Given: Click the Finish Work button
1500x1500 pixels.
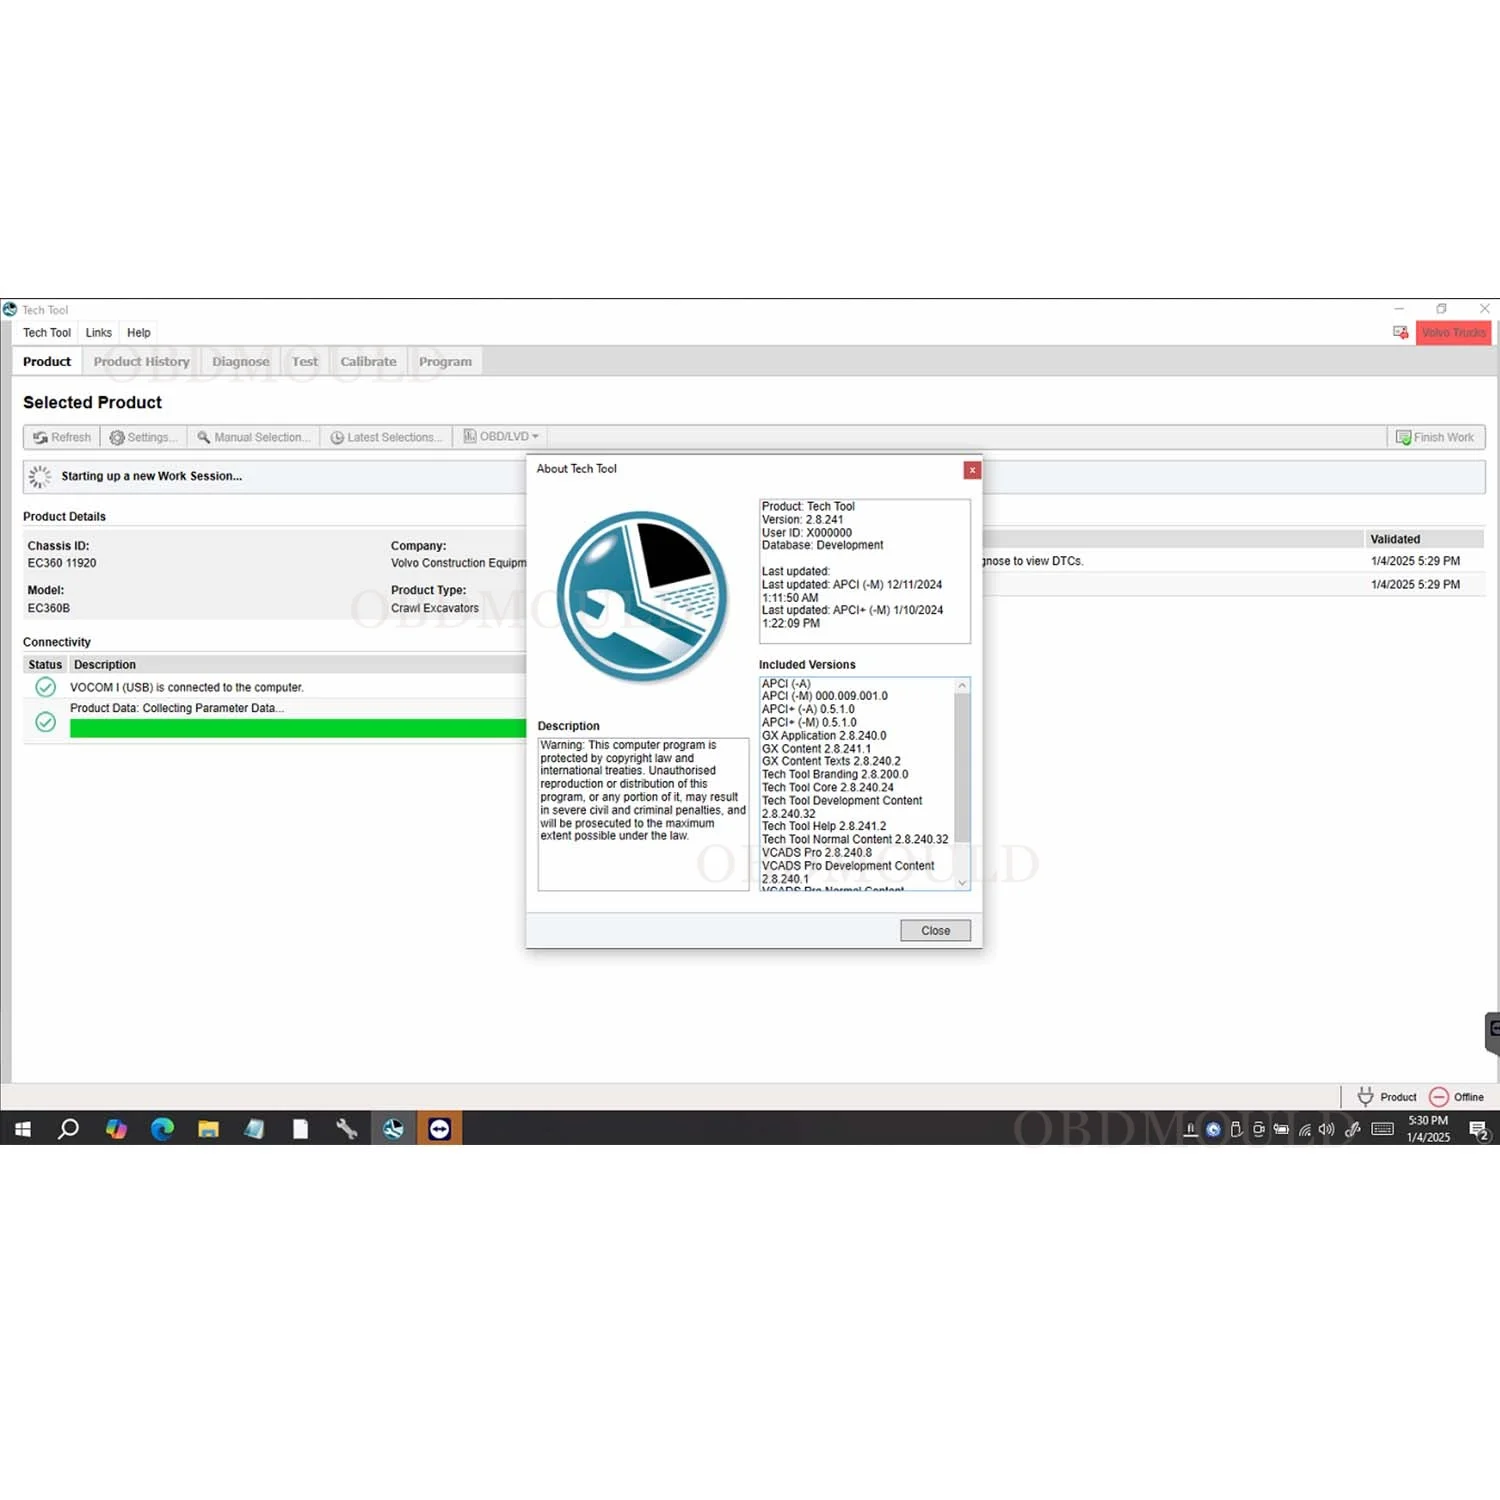Looking at the screenshot, I should tap(1435, 438).
